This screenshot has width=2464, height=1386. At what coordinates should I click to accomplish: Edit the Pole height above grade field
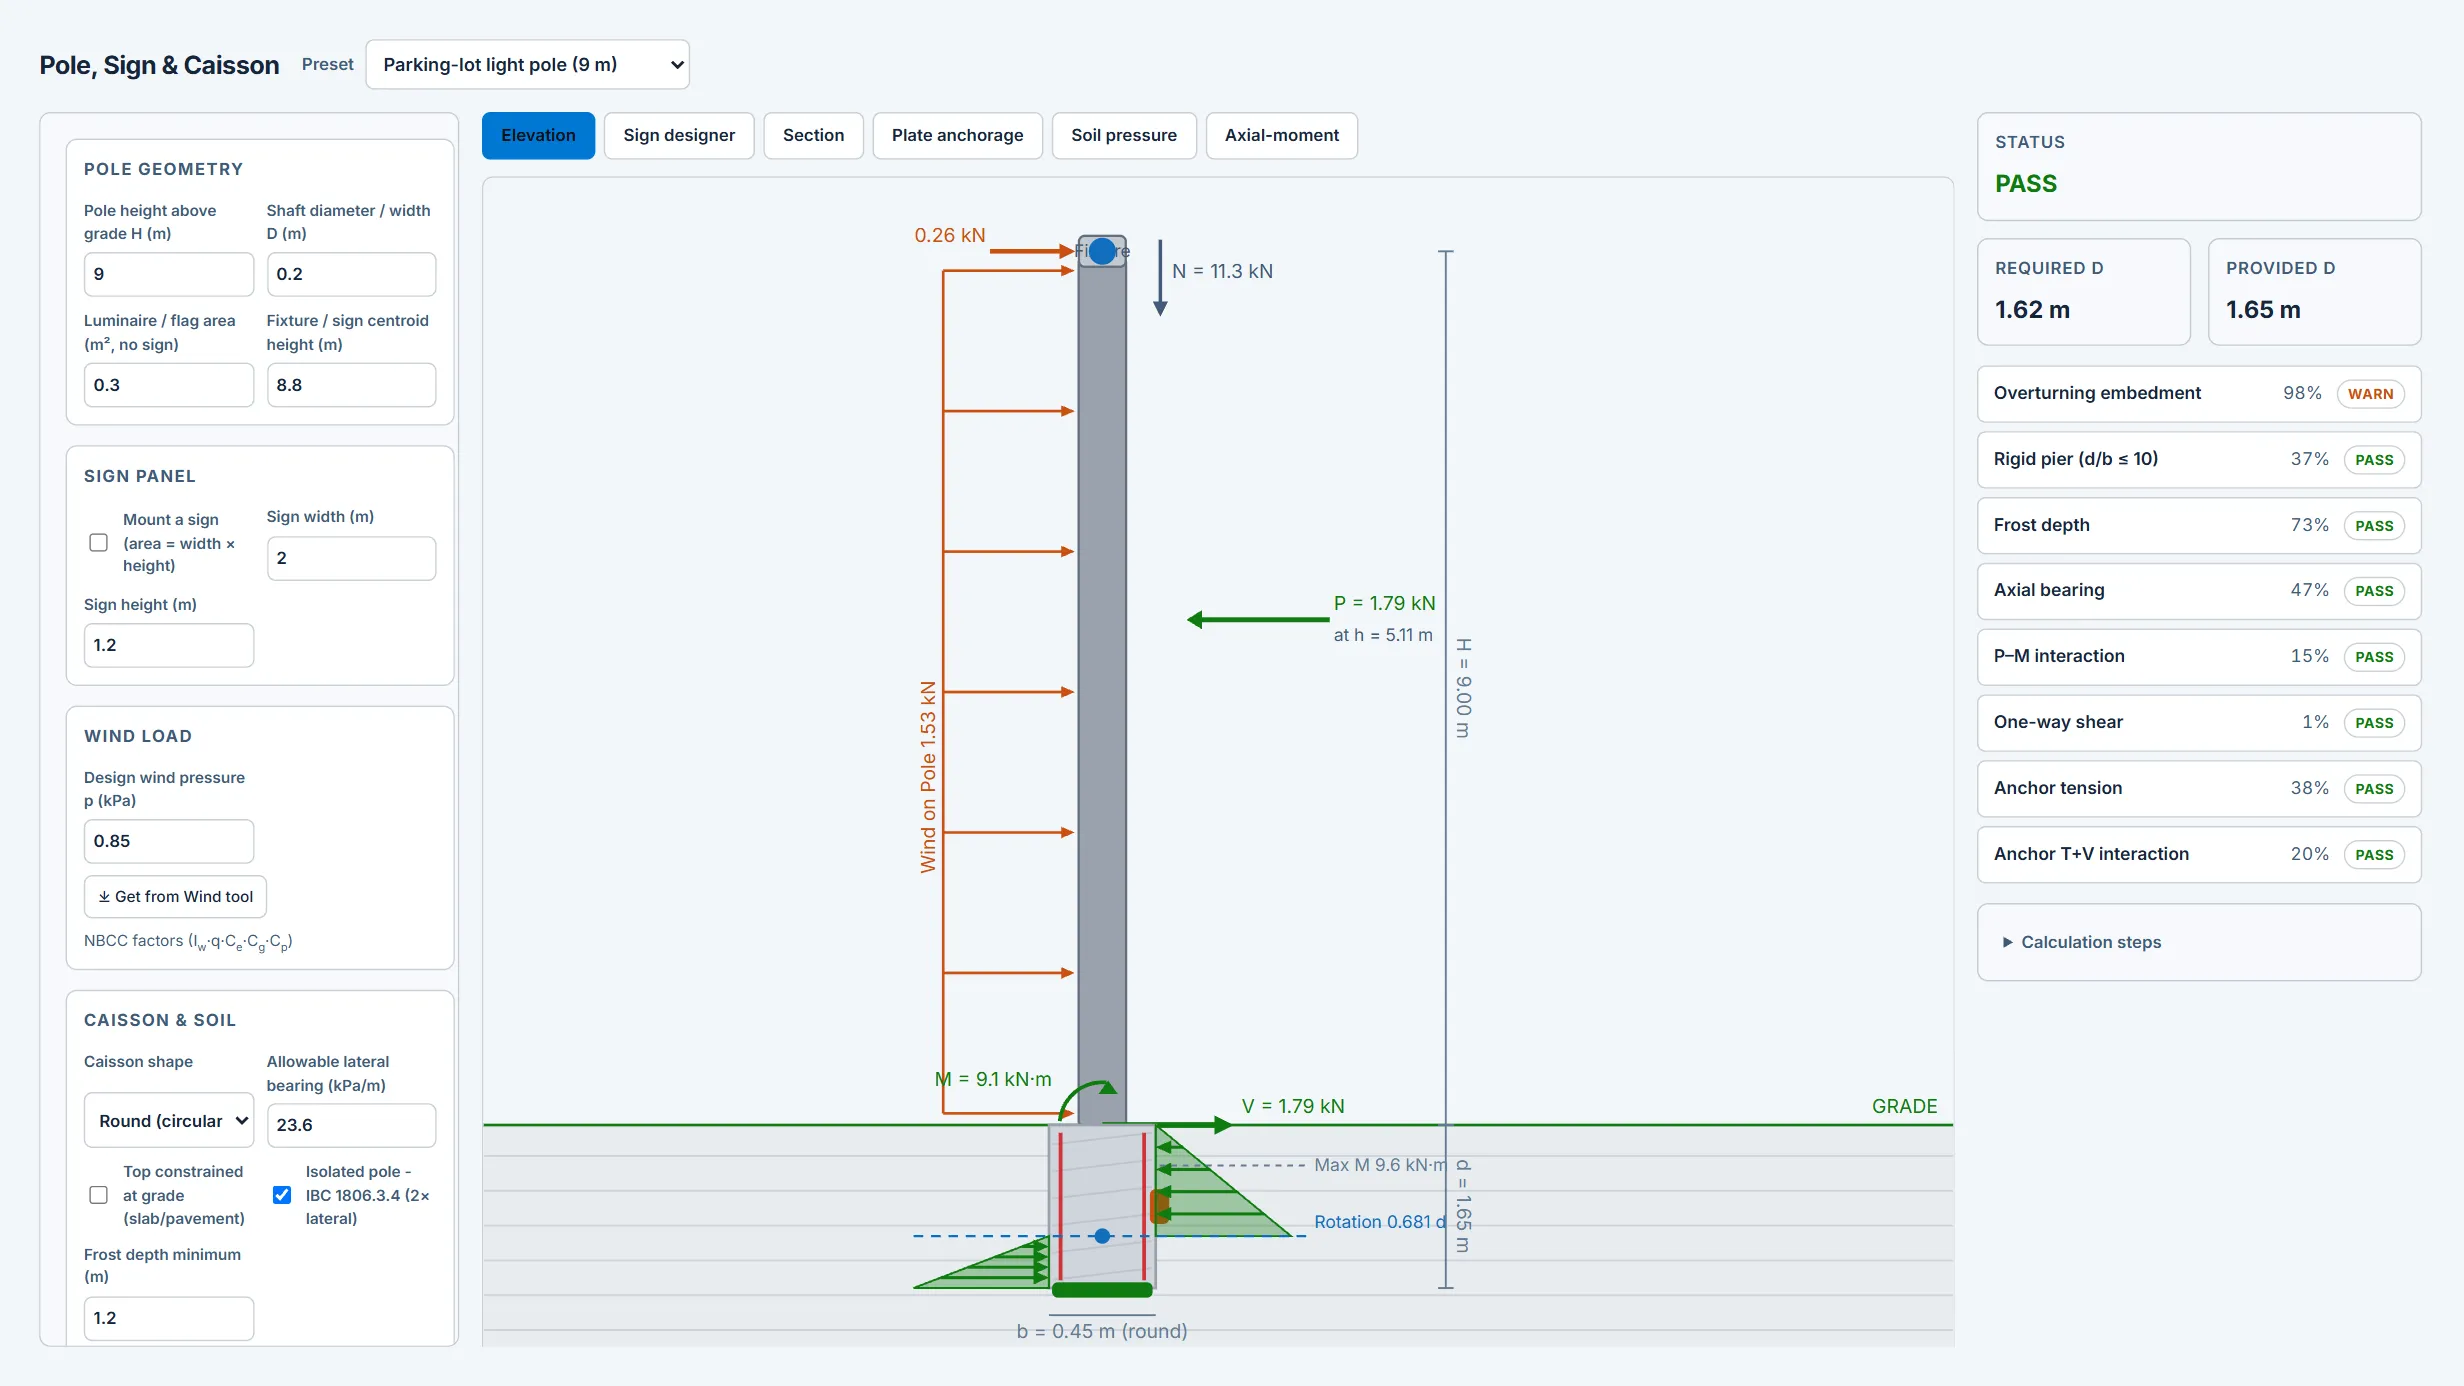click(x=168, y=274)
